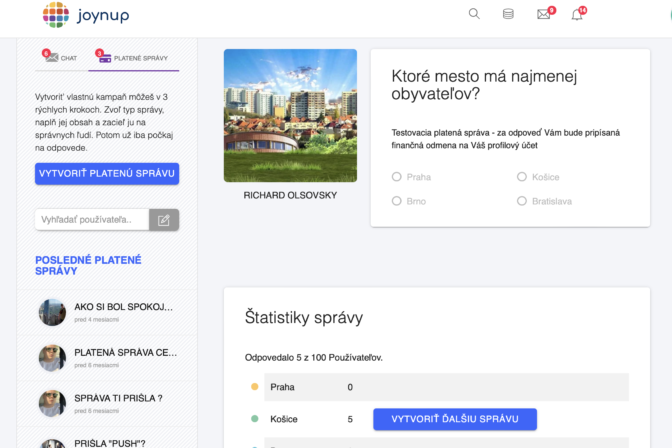672x448 pixels.
Task: Click the green Košice legend dot
Action: point(255,419)
